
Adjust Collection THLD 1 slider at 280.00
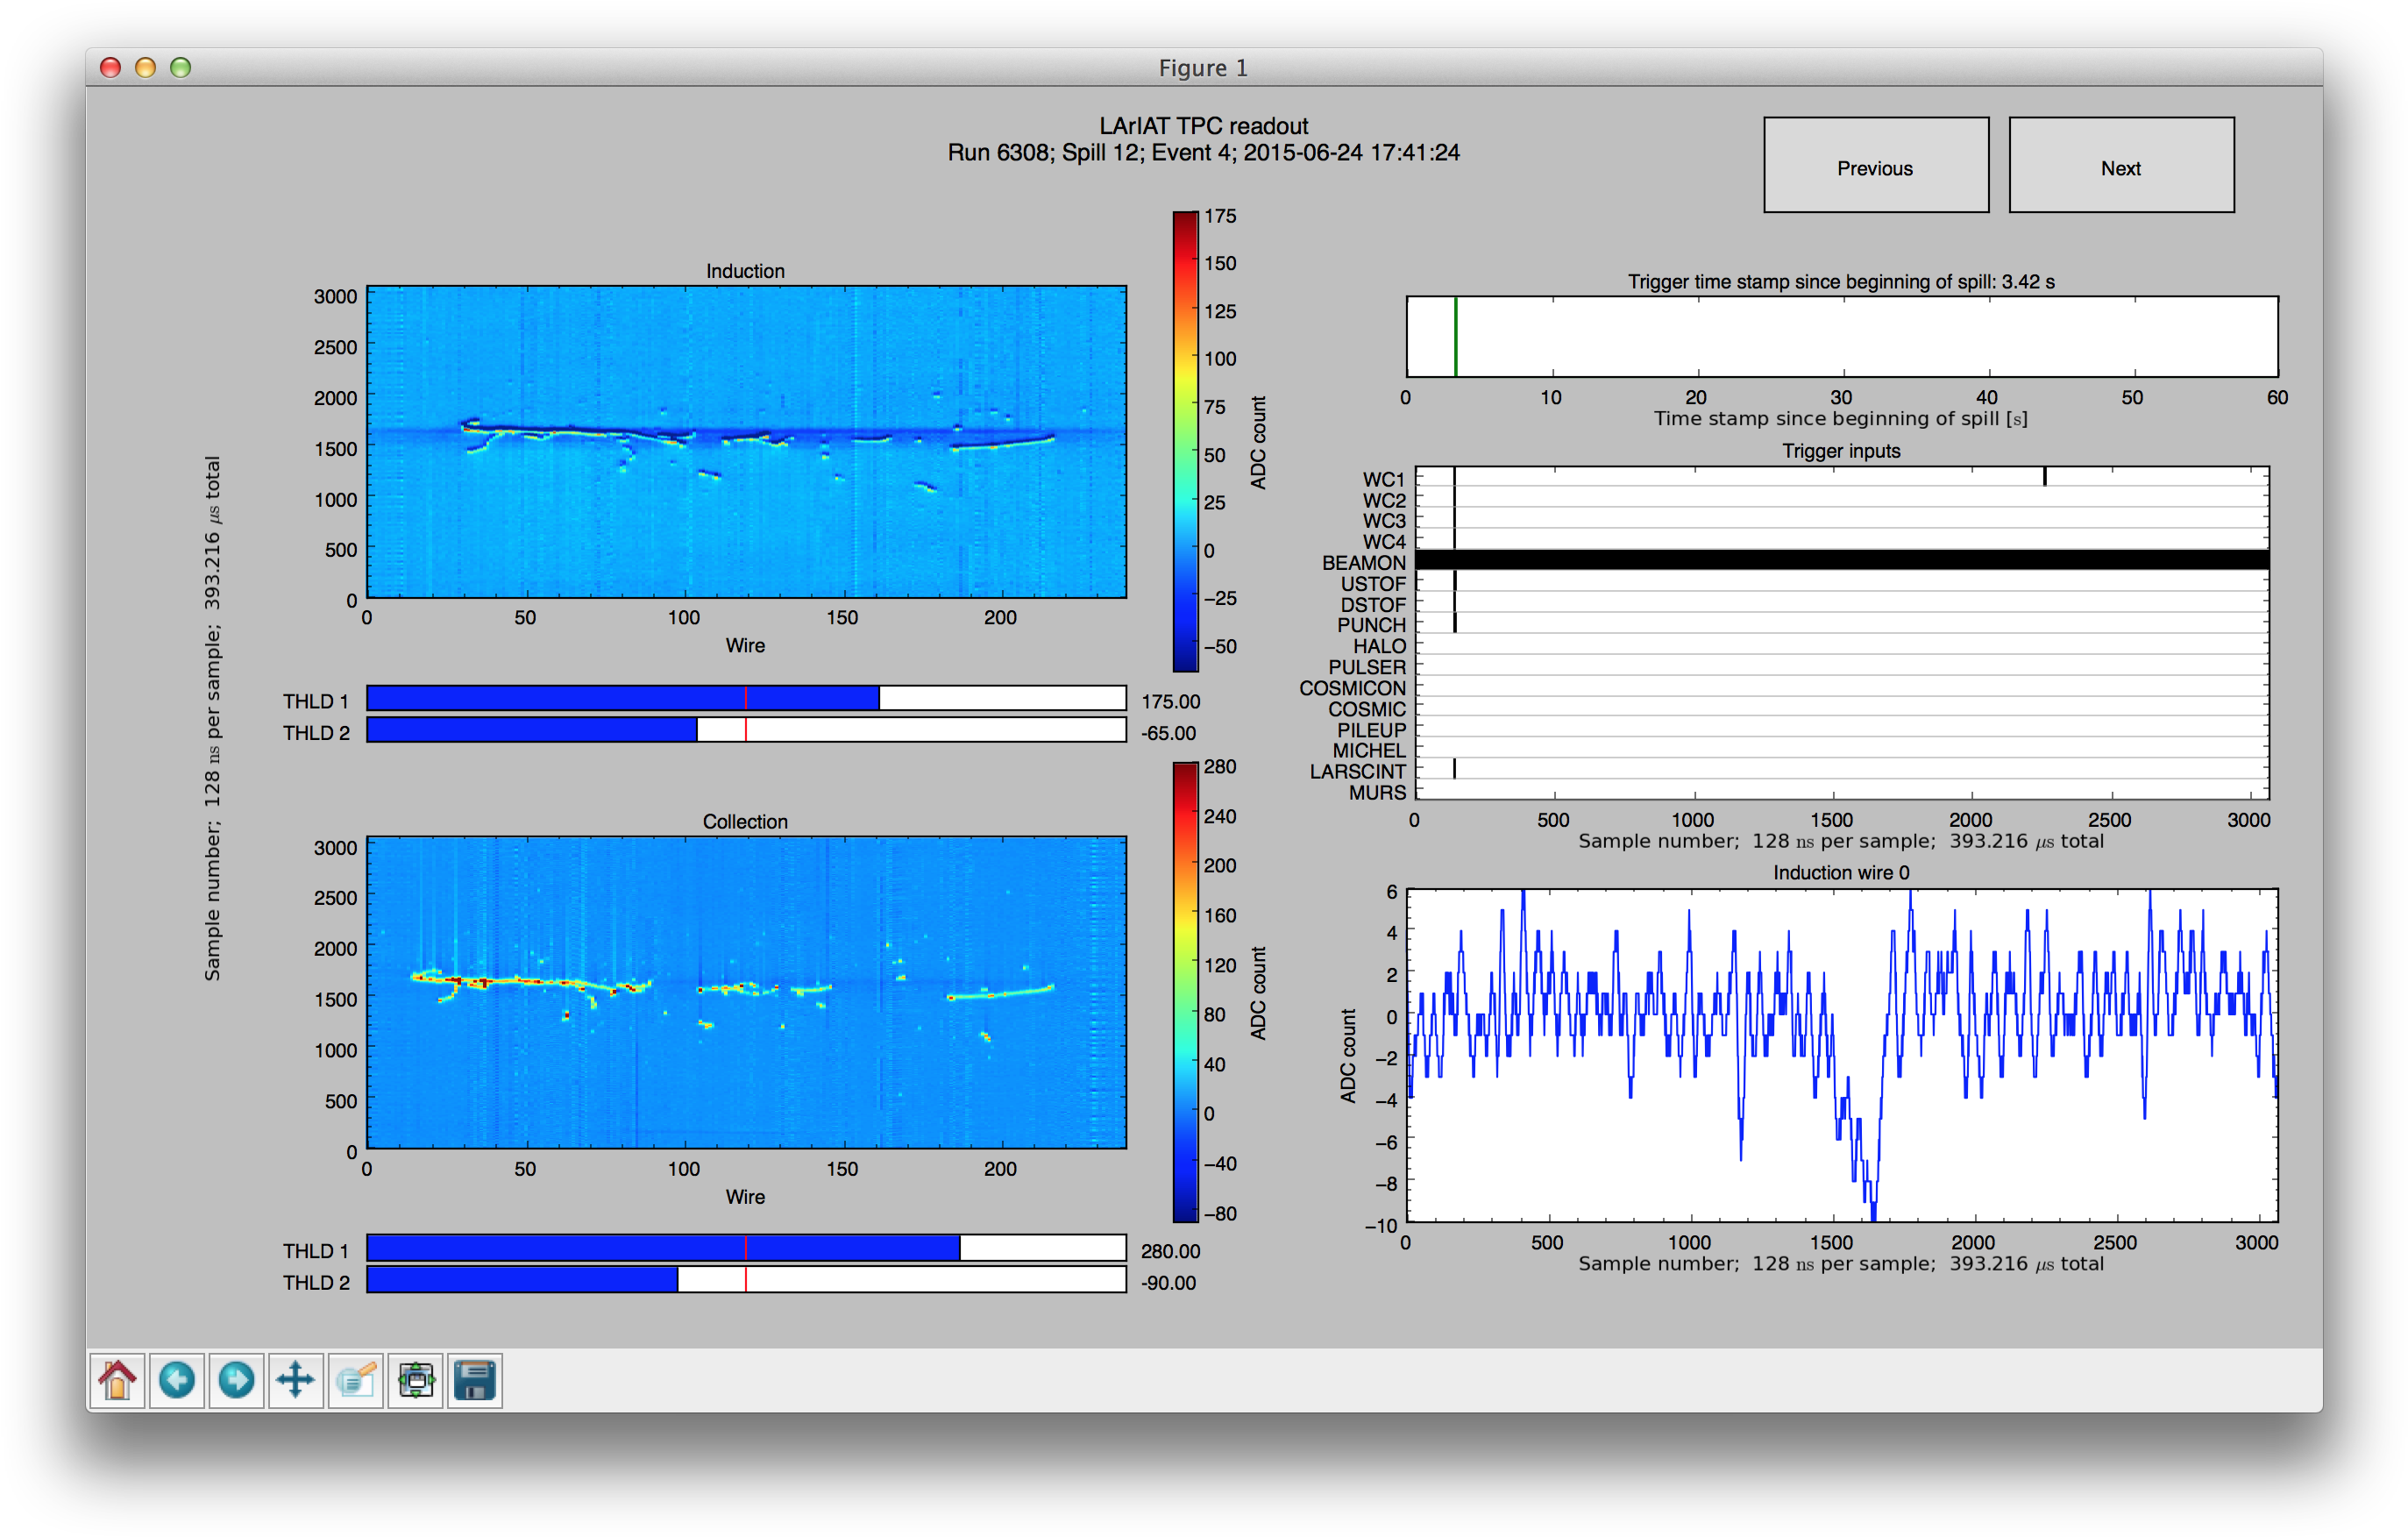[x=959, y=1248]
